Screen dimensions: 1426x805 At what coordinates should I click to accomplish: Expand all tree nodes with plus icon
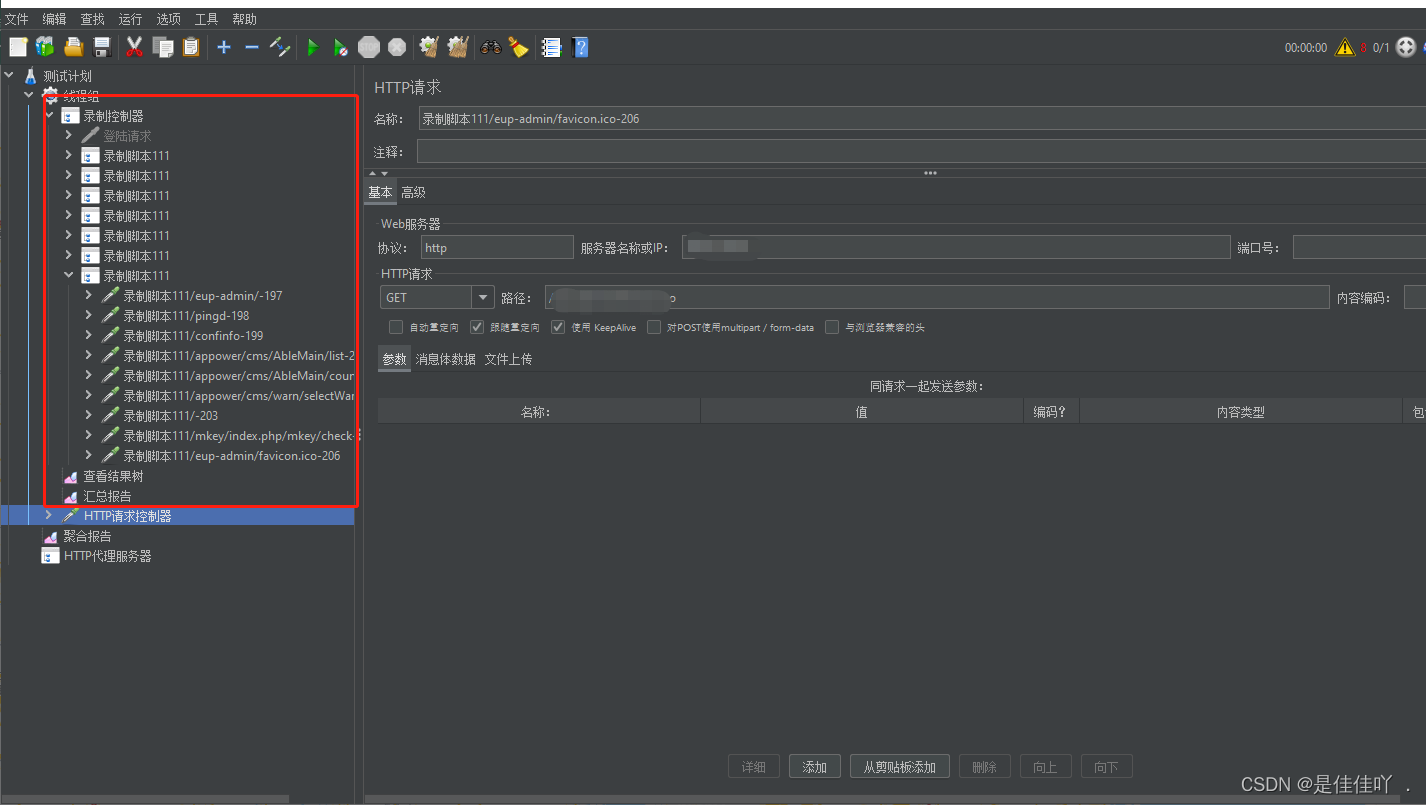tap(224, 47)
